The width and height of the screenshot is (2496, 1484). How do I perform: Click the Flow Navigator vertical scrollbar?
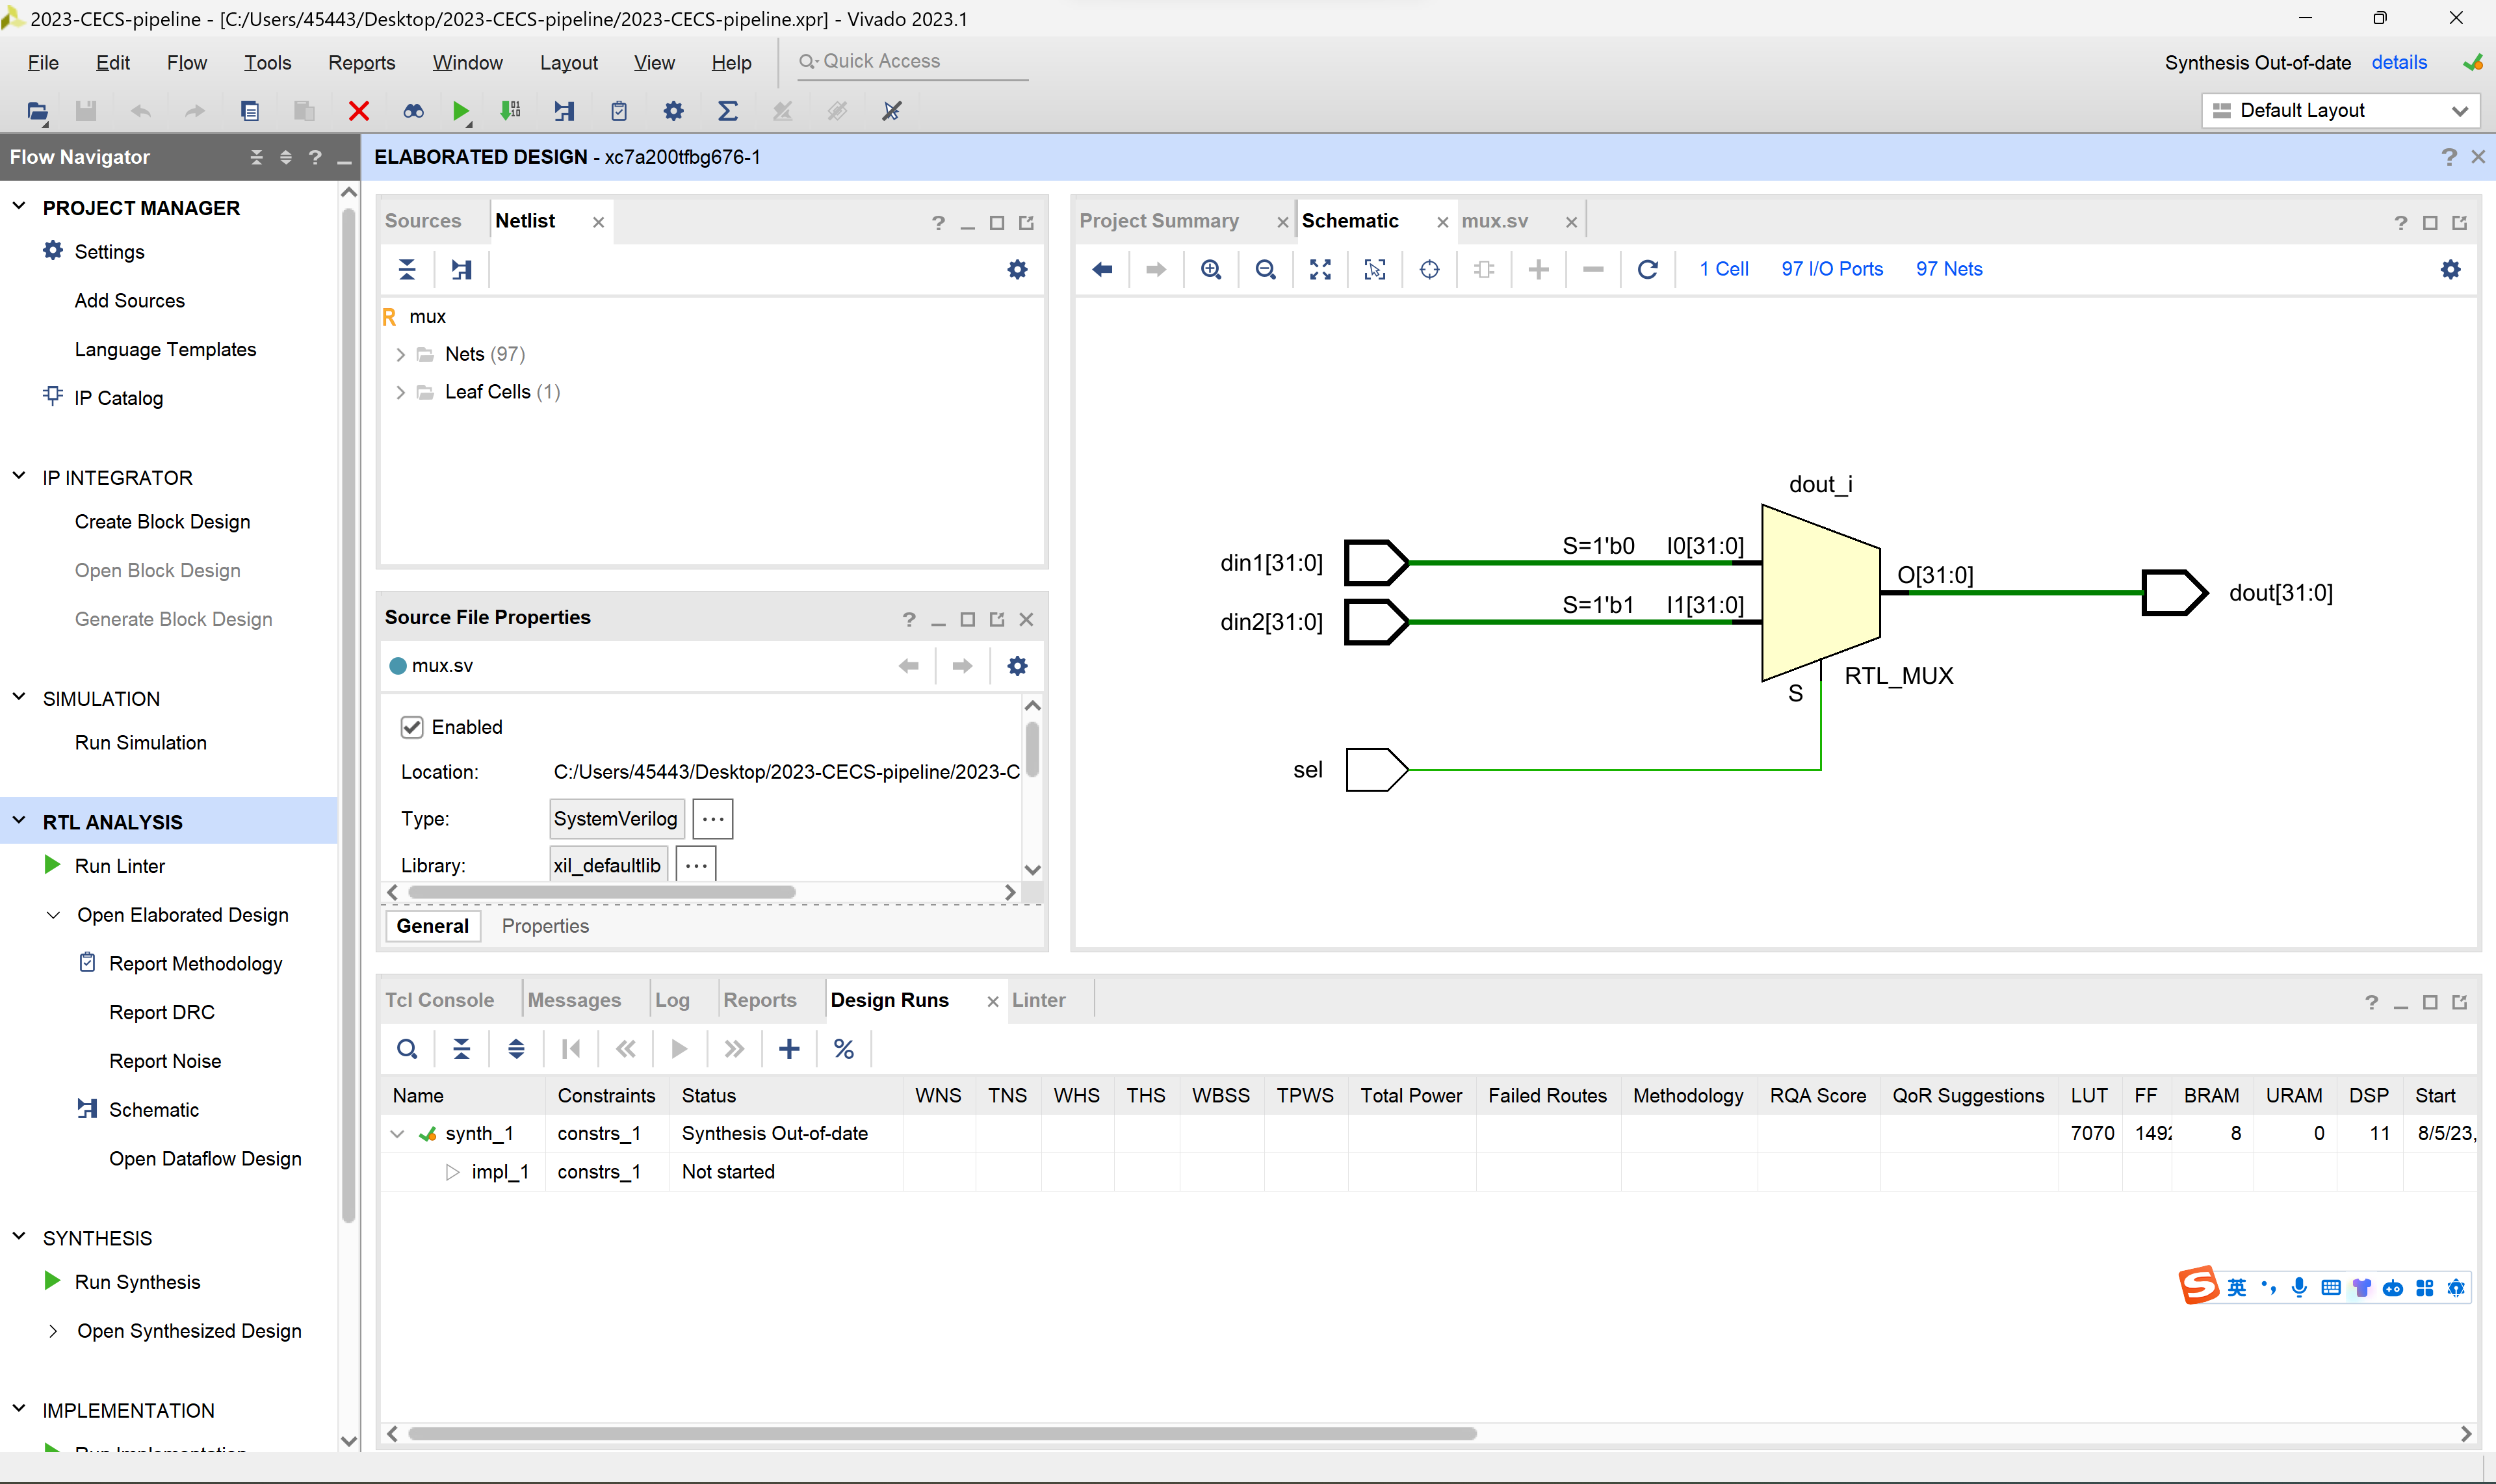click(349, 715)
